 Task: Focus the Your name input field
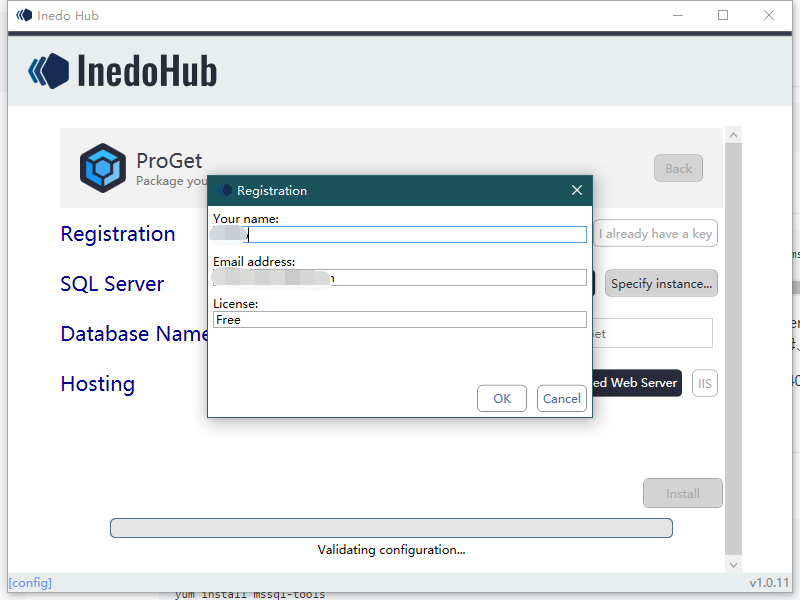[x=399, y=234]
